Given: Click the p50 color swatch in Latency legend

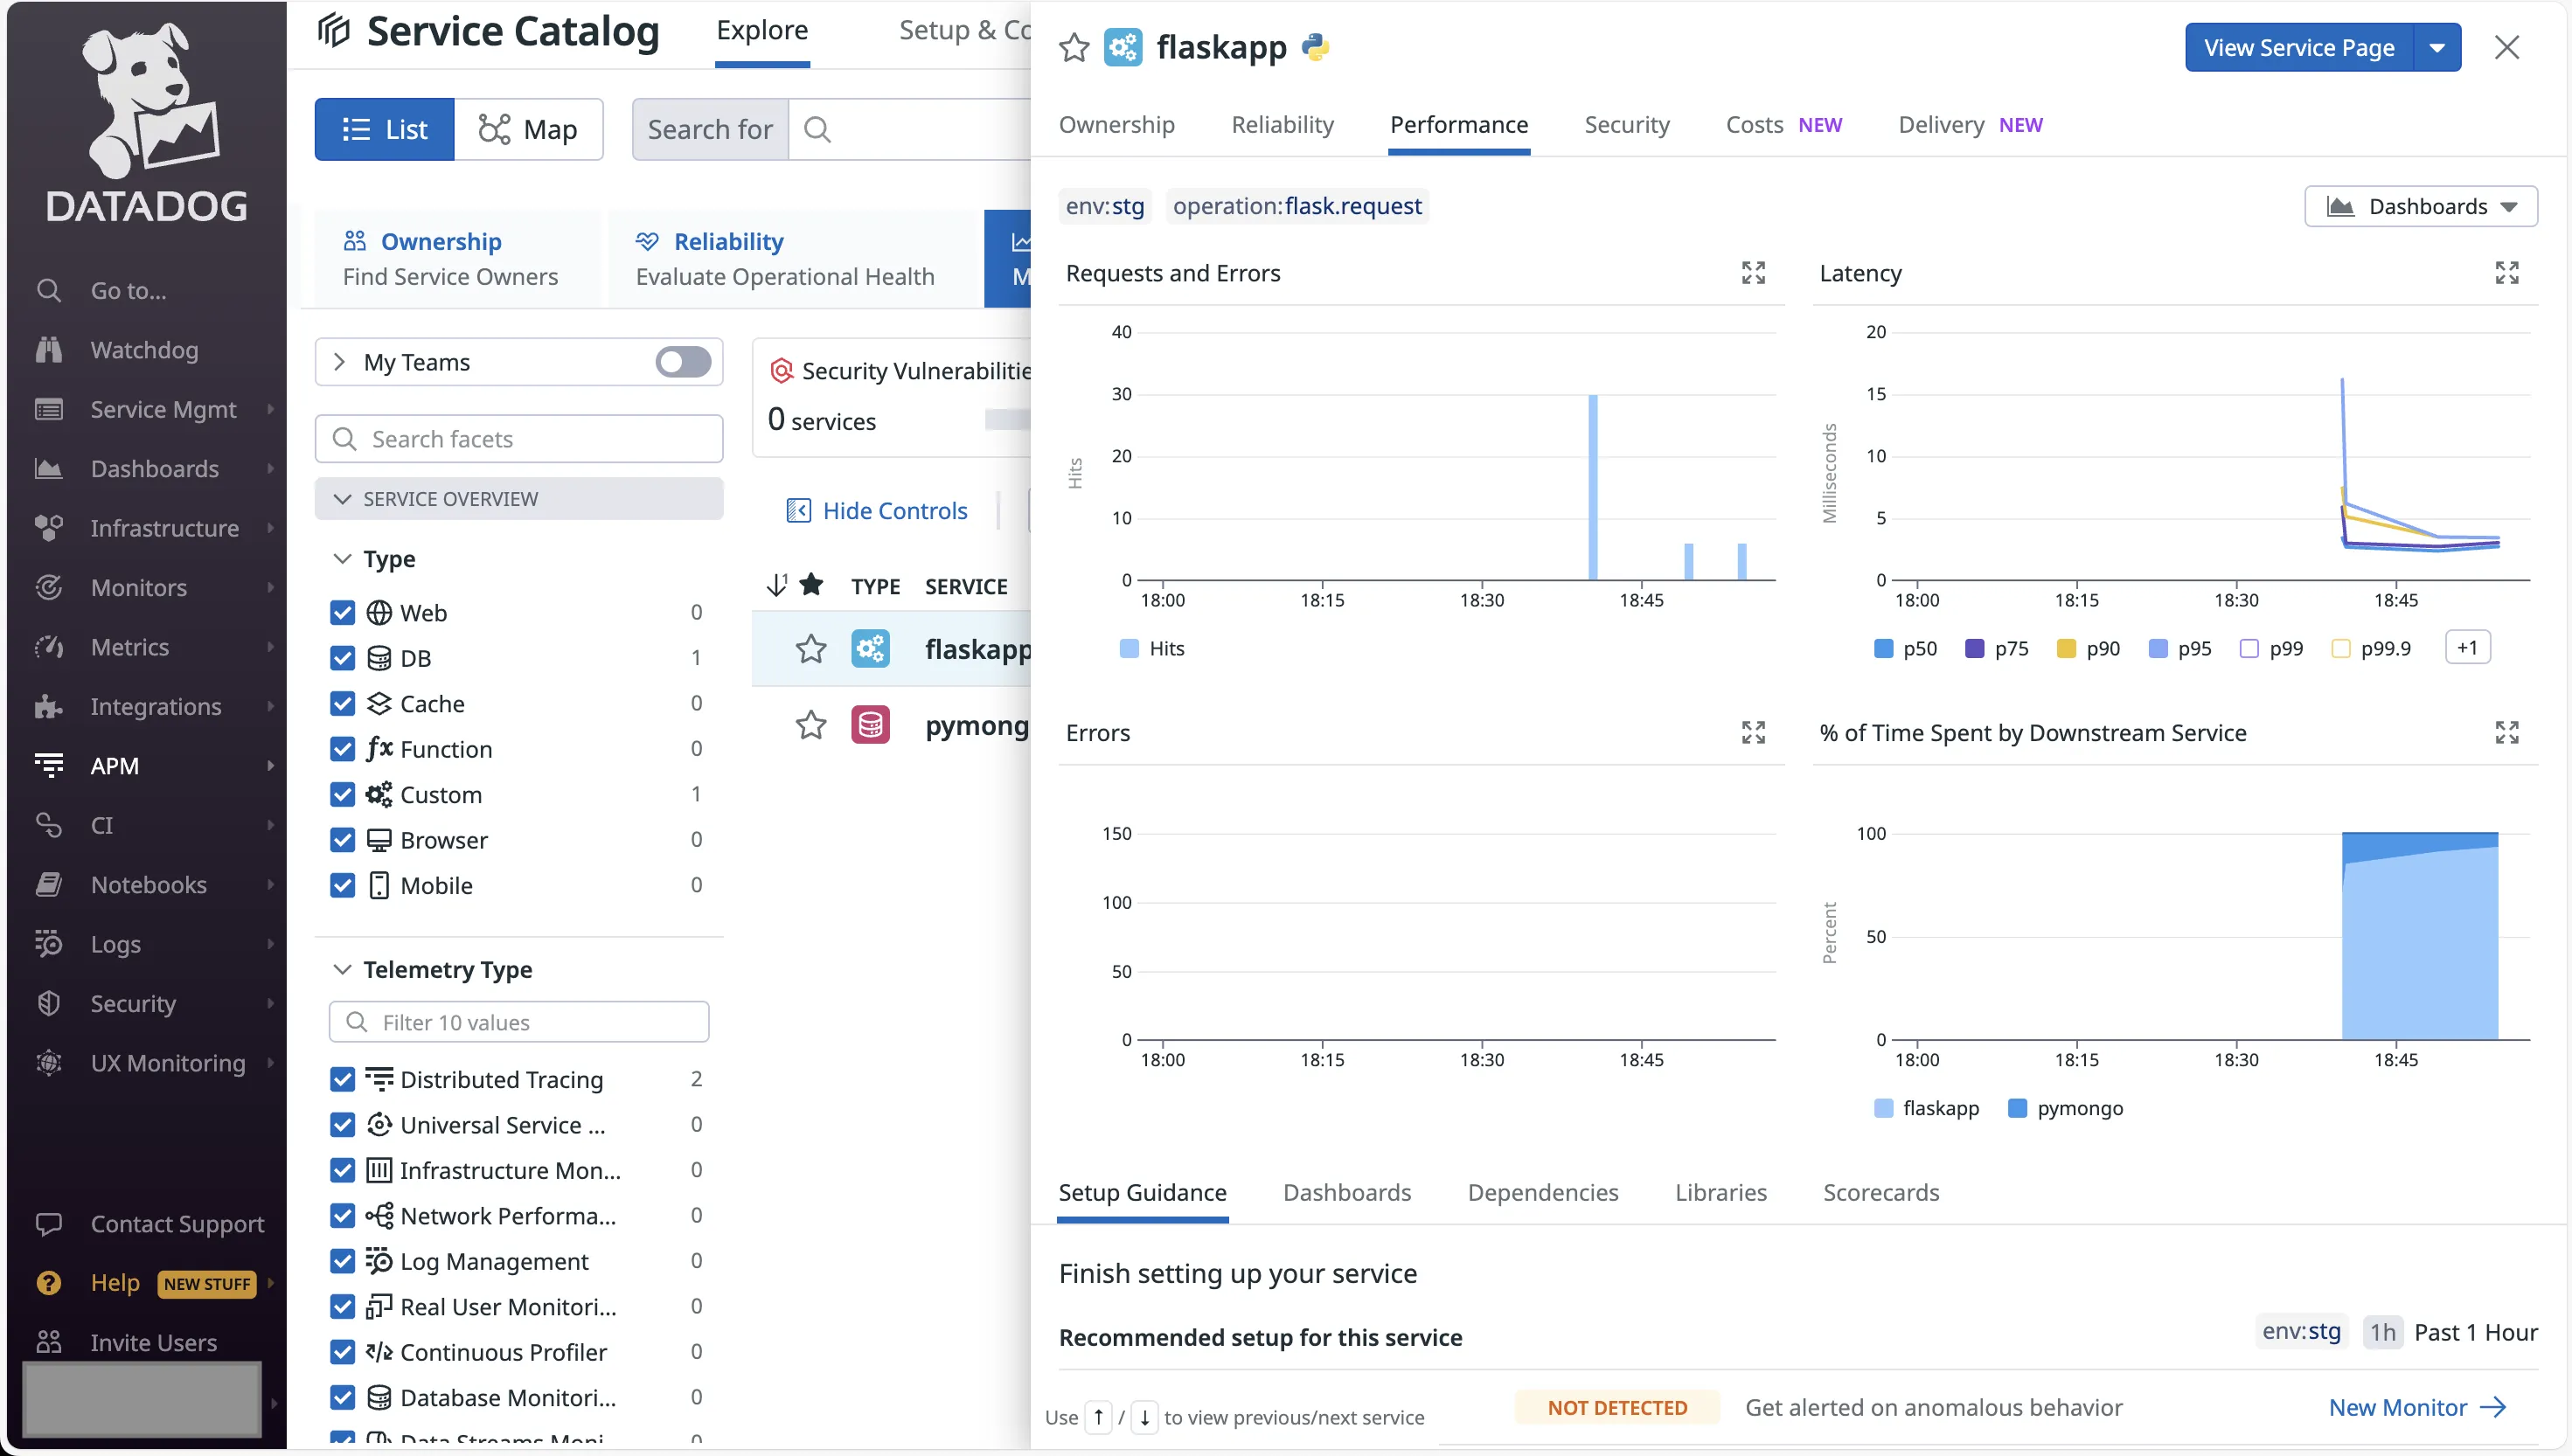Looking at the screenshot, I should click(x=1884, y=648).
